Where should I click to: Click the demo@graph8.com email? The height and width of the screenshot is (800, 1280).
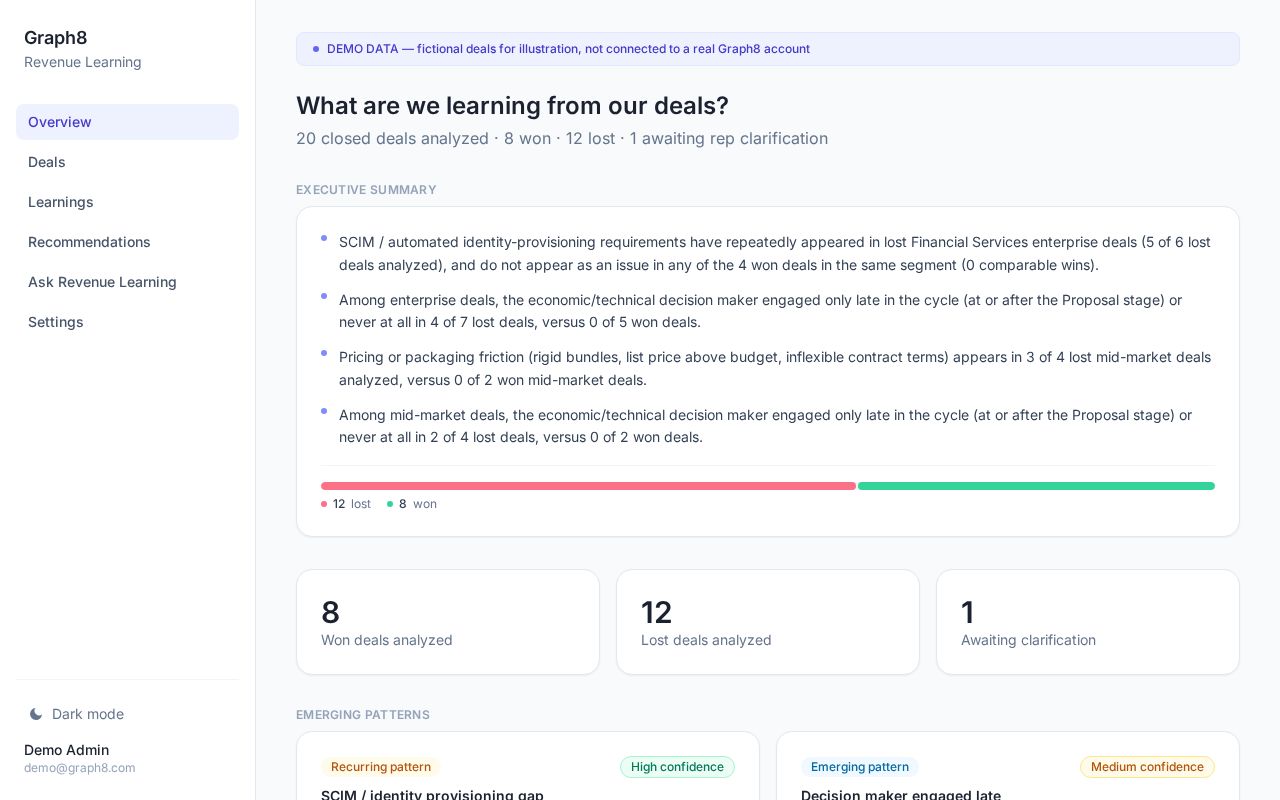[x=80, y=768]
